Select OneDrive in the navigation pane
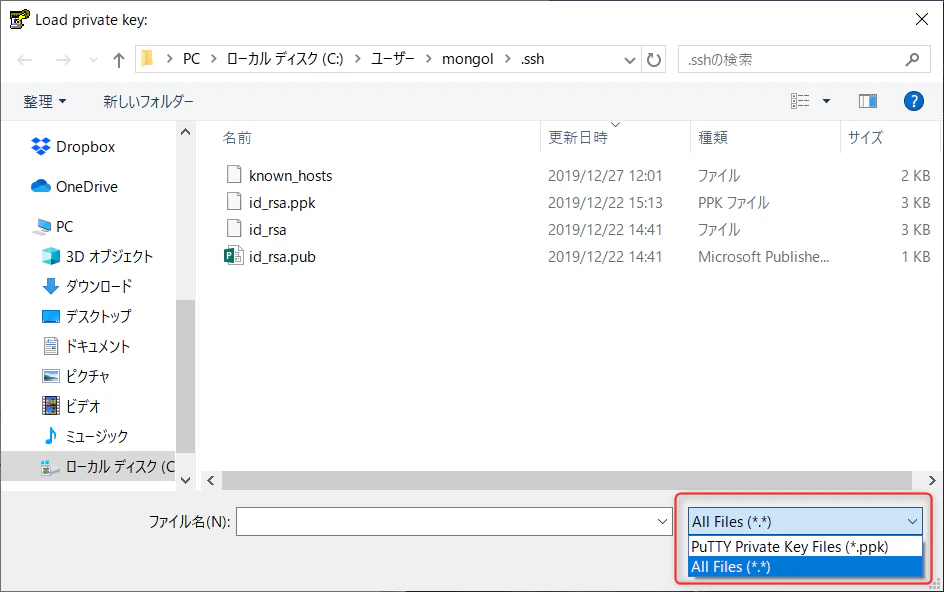 click(87, 187)
